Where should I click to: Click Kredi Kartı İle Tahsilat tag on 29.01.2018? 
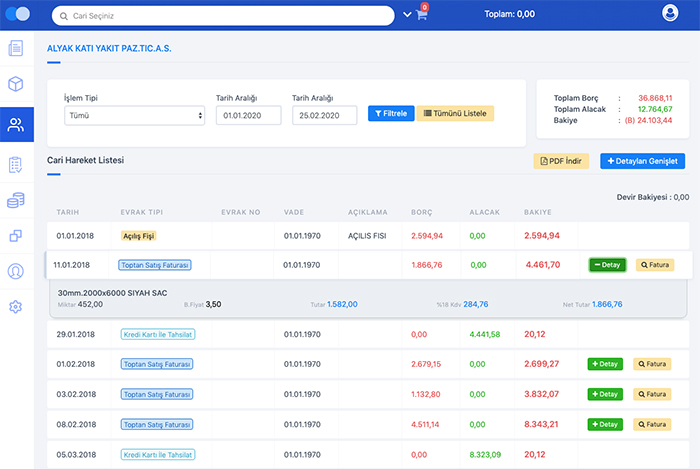[x=158, y=334]
